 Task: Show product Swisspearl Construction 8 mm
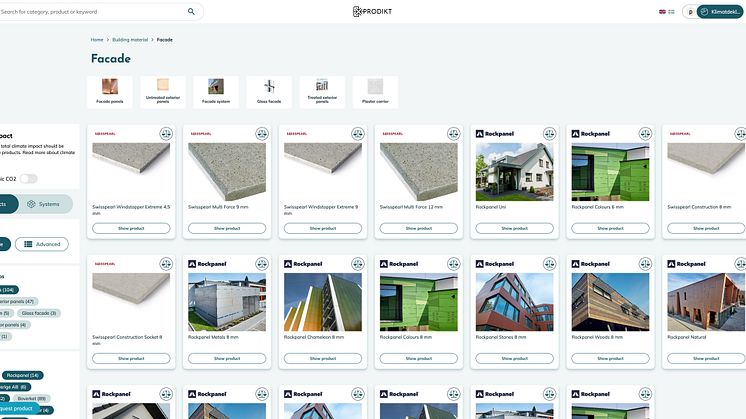click(x=706, y=228)
